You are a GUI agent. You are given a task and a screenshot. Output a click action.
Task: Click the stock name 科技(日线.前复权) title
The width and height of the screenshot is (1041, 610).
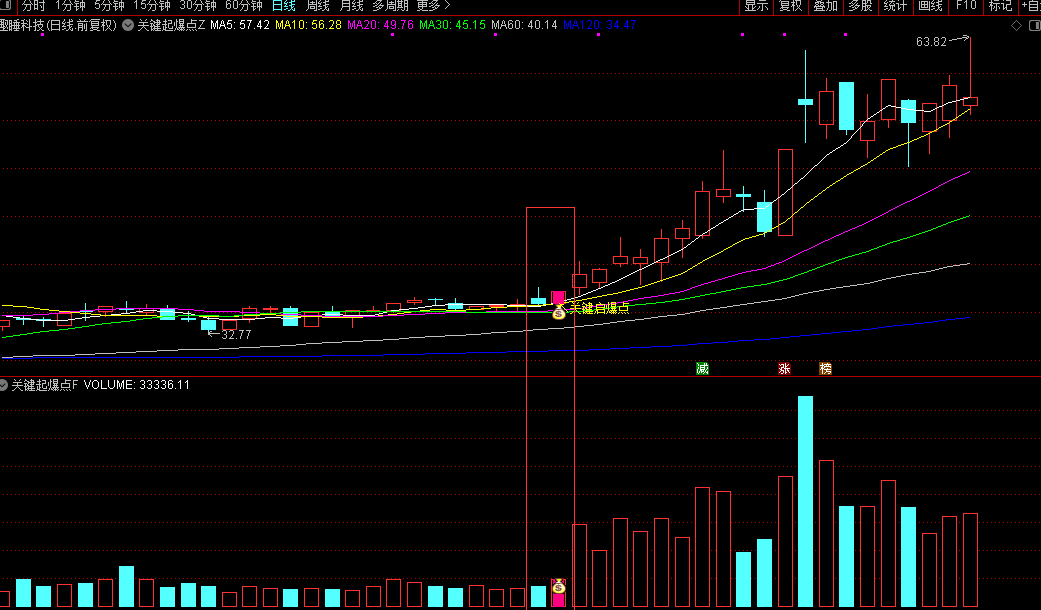tap(58, 25)
